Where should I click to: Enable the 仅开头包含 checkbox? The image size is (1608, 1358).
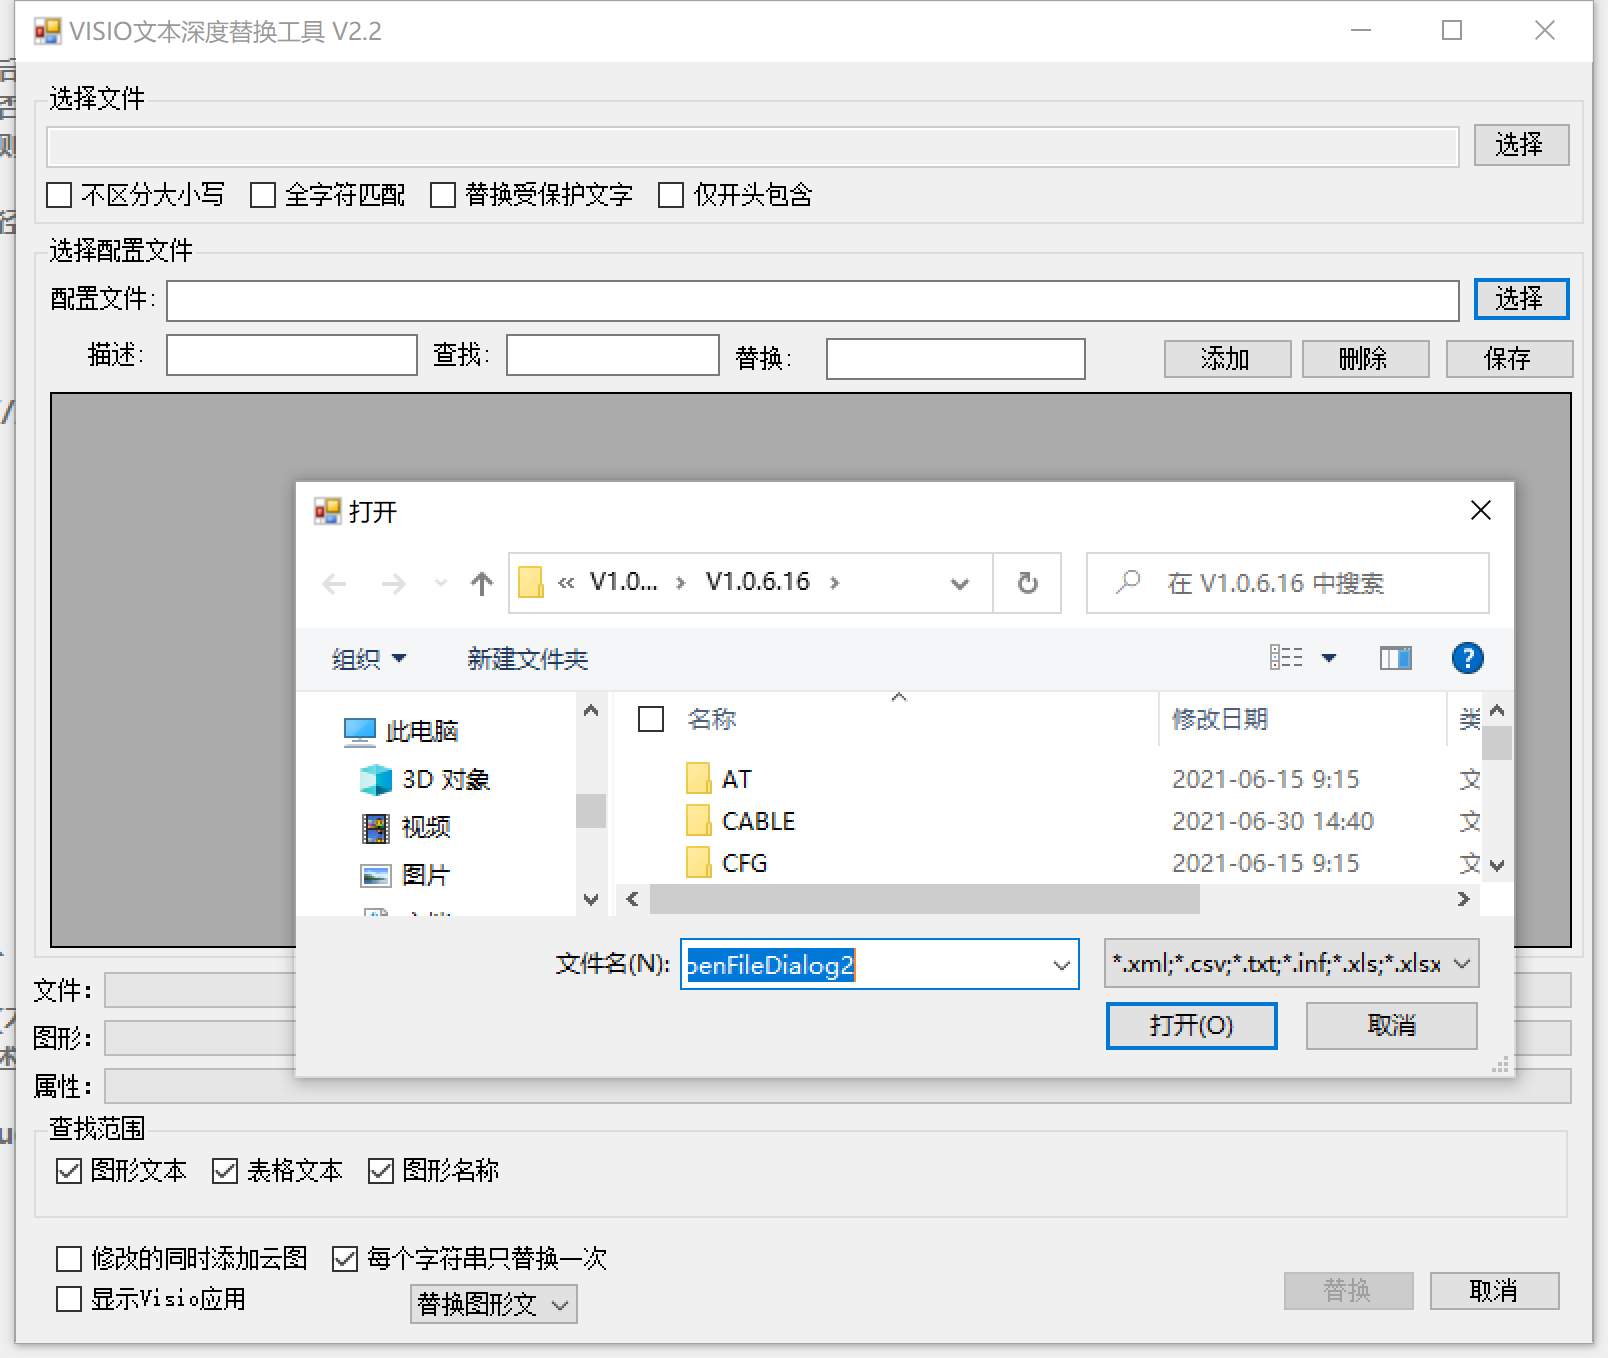click(x=671, y=195)
